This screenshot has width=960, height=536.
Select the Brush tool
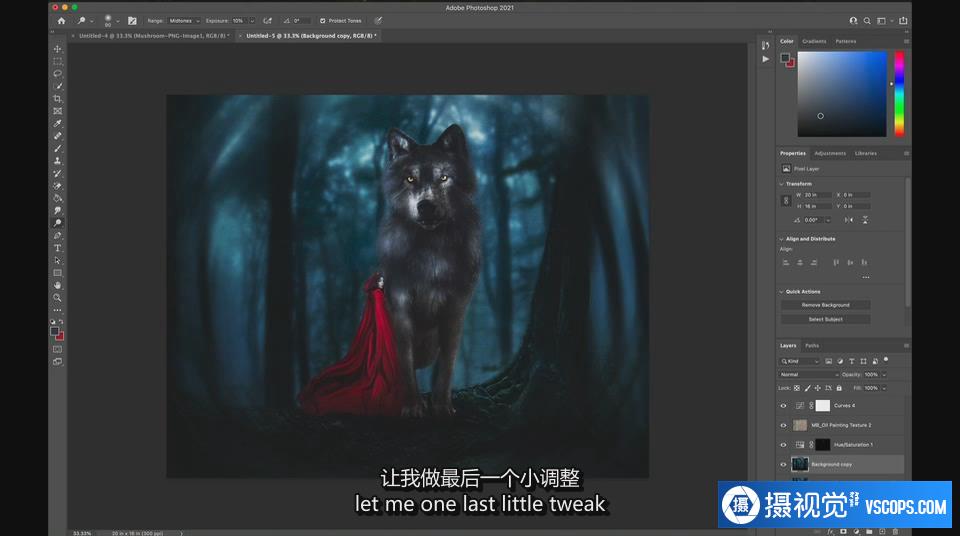point(58,148)
